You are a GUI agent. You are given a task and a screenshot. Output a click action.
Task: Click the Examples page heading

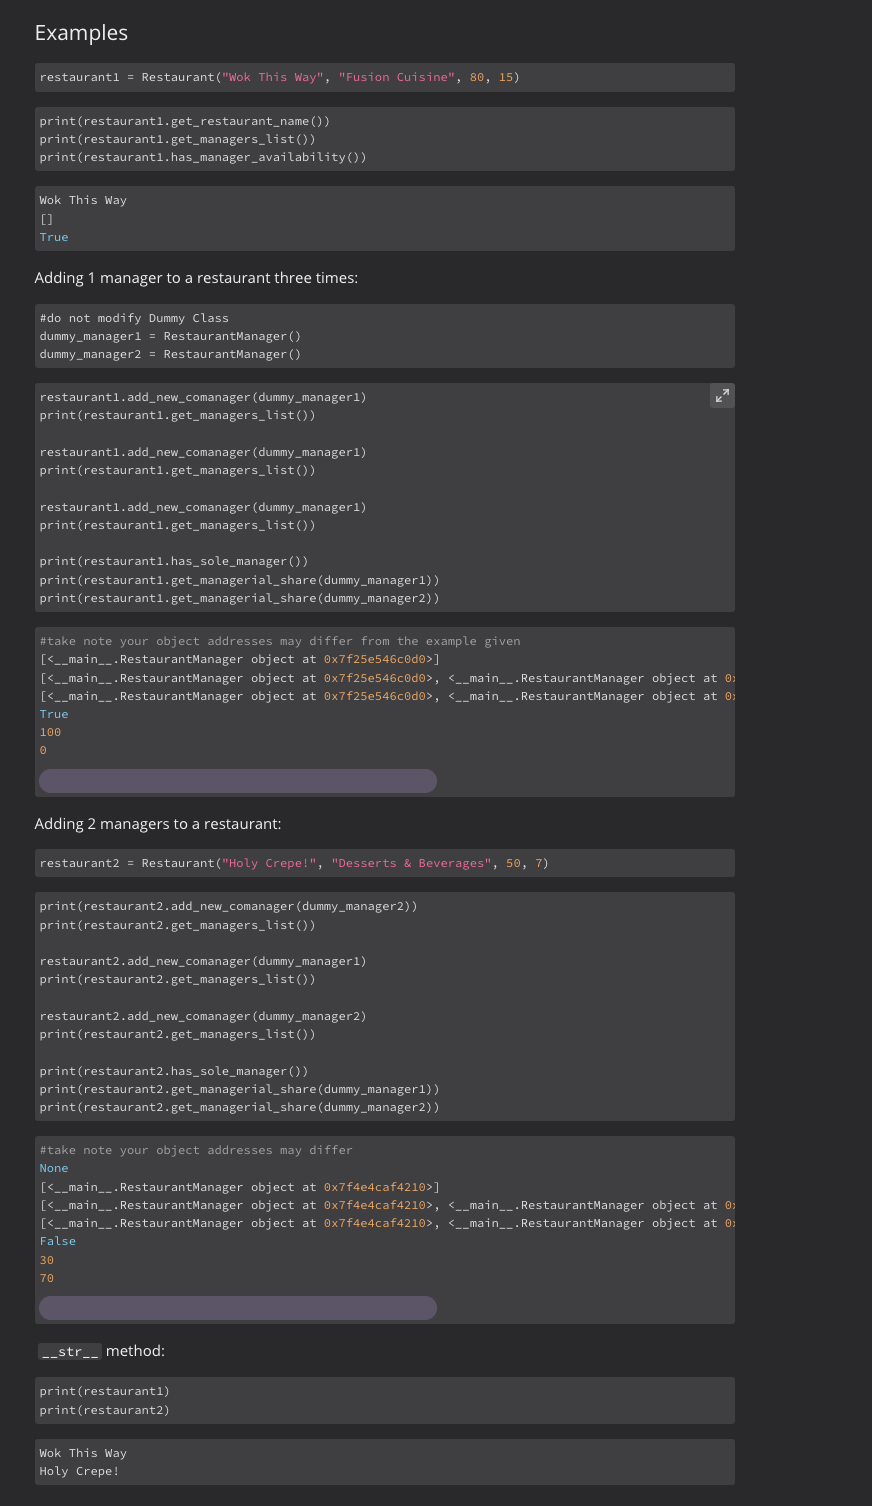(81, 32)
